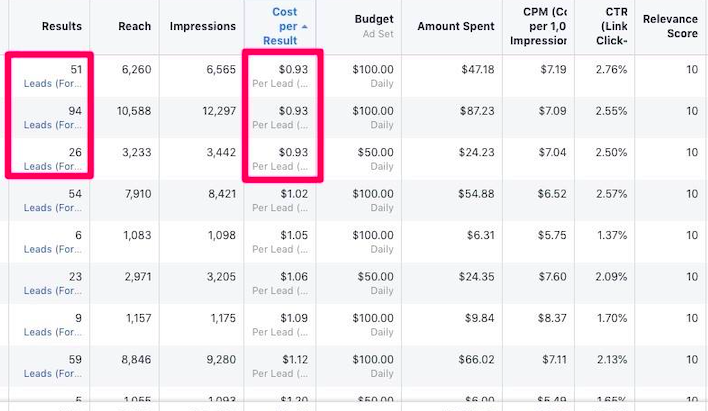The image size is (708, 411).
Task: Sort by Amount Spent header
Action: [456, 26]
